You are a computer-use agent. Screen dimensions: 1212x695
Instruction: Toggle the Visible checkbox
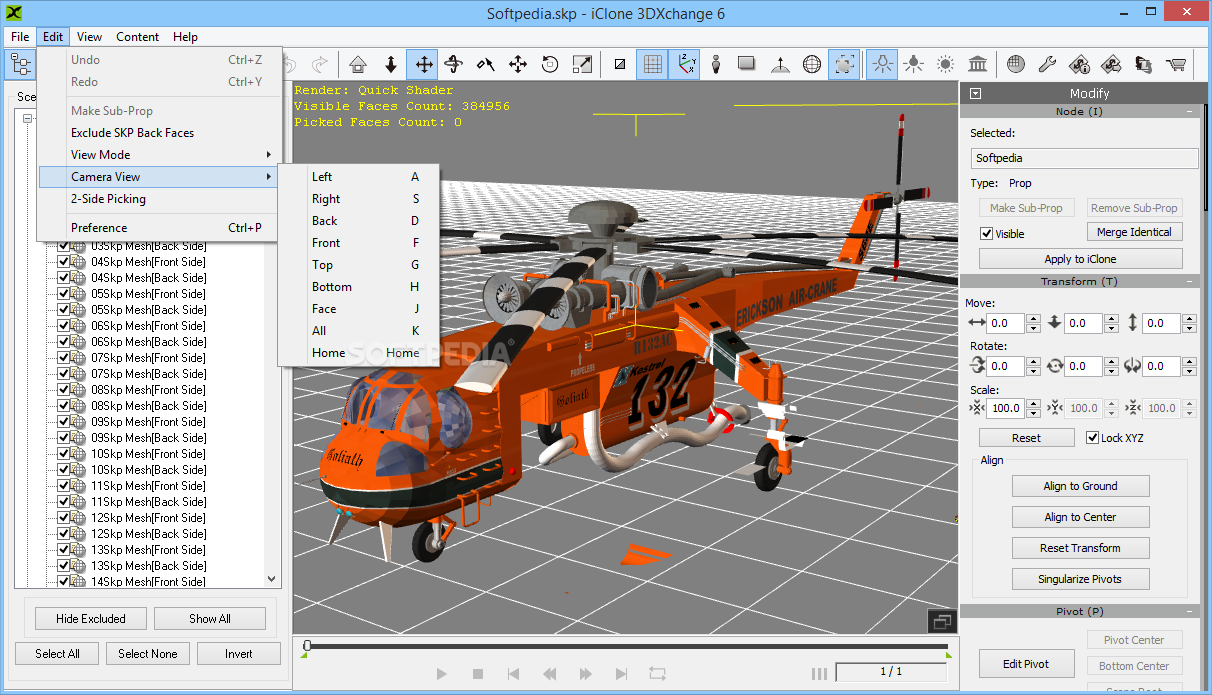[987, 234]
